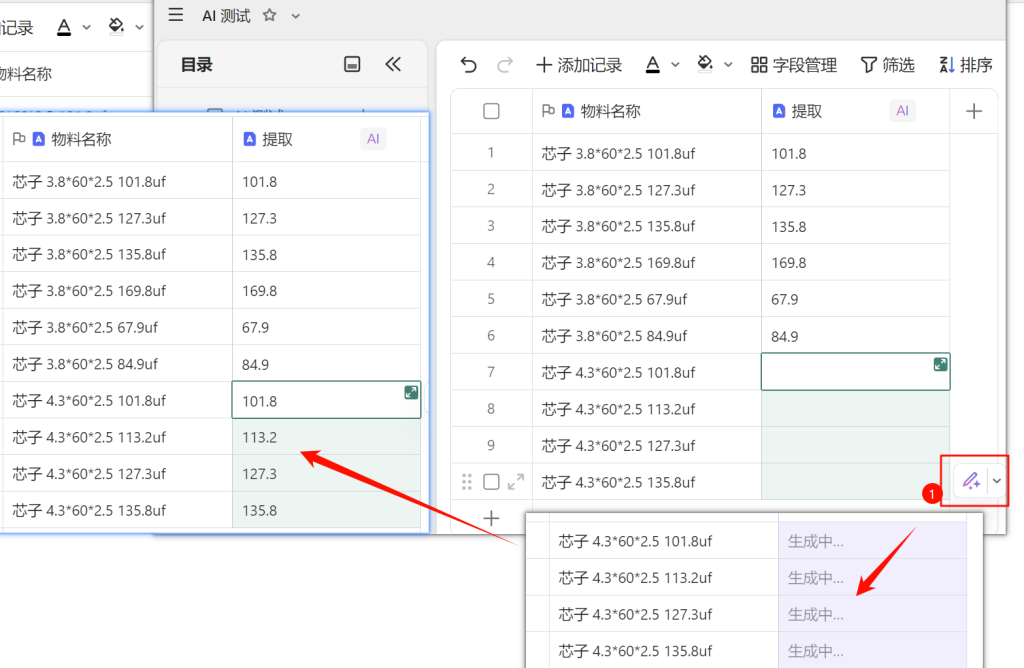Click expand icon in left inset 101.8 cell
The height and width of the screenshot is (668, 1024).
[411, 392]
